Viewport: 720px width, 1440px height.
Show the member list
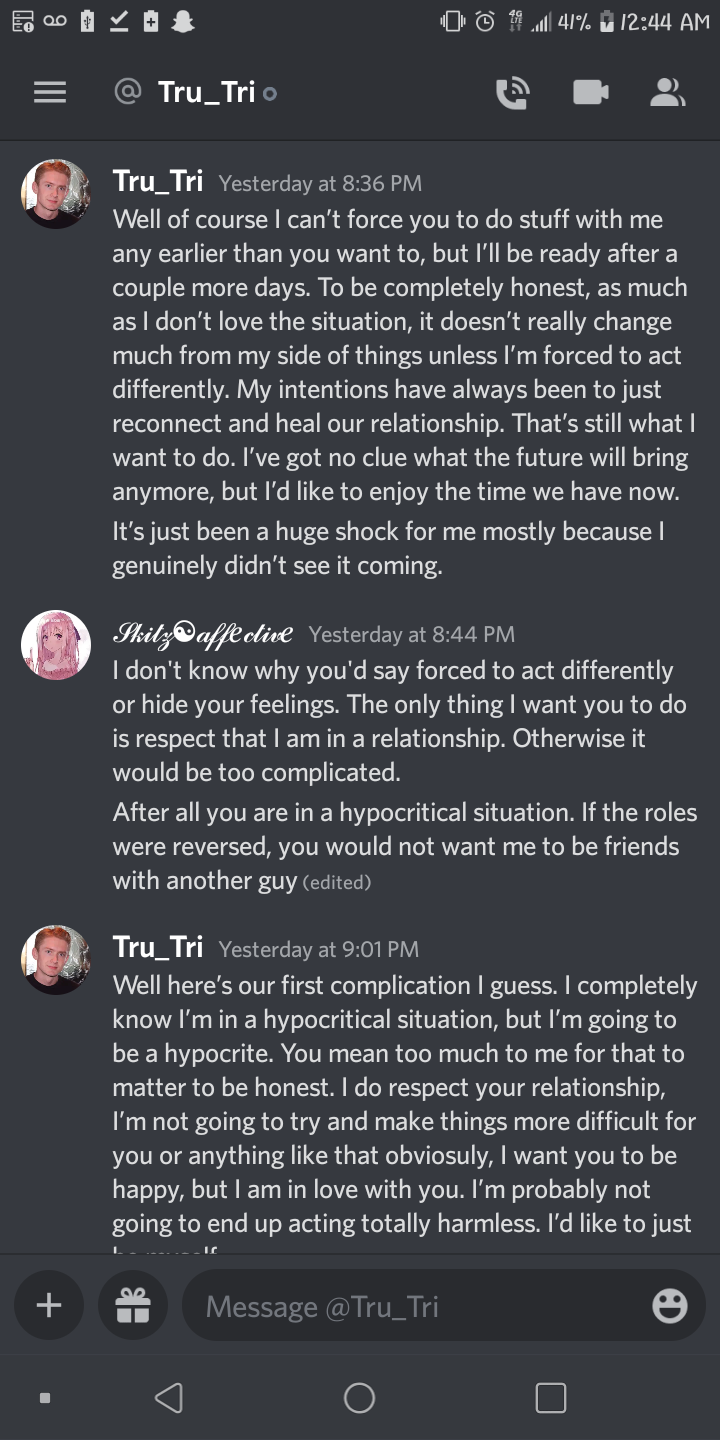[667, 93]
